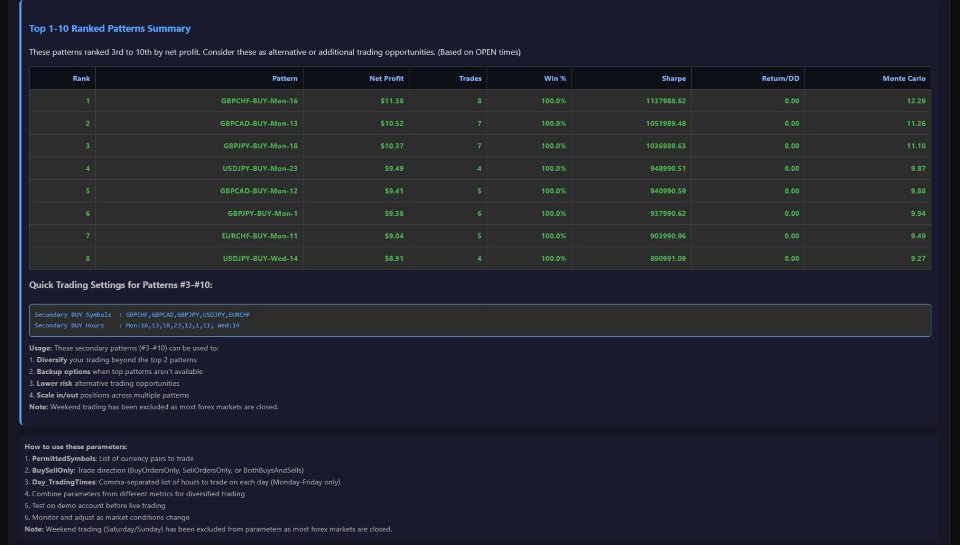Click trades count 6 for GBPJPY-BUY-Mon-1 row
The image size is (960, 545).
[479, 214]
